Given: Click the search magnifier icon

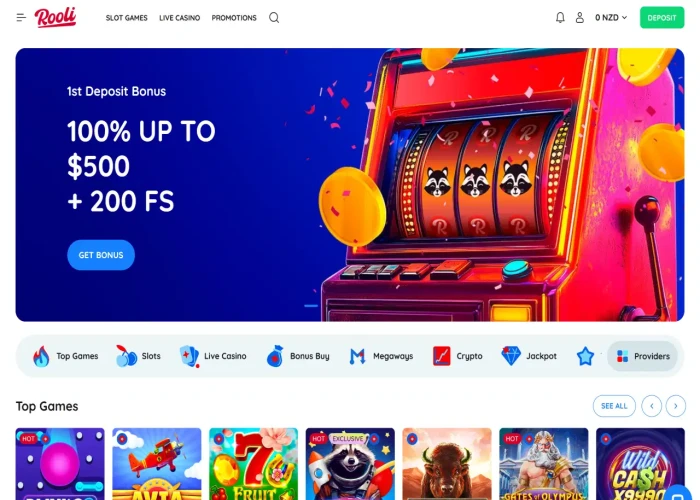Looking at the screenshot, I should pyautogui.click(x=274, y=18).
